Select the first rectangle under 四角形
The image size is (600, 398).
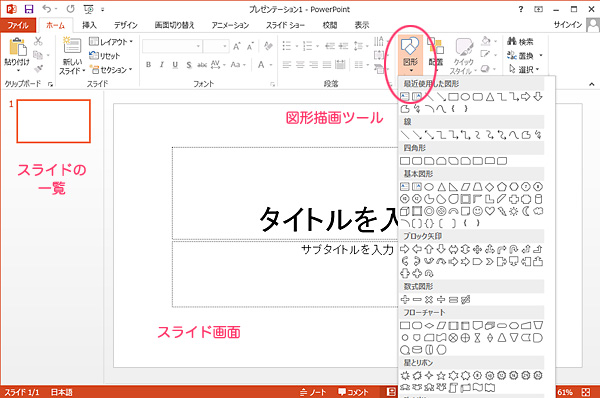405,161
